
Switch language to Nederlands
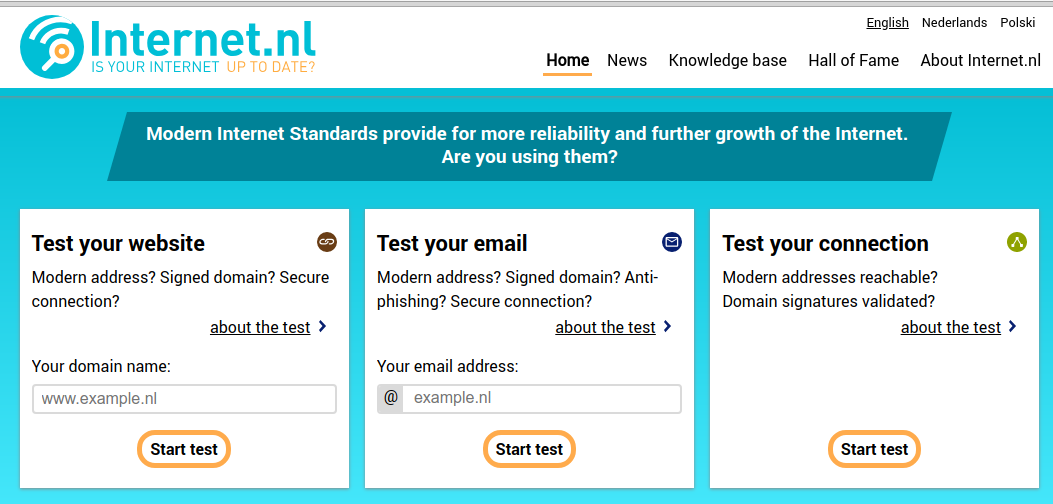tap(954, 22)
